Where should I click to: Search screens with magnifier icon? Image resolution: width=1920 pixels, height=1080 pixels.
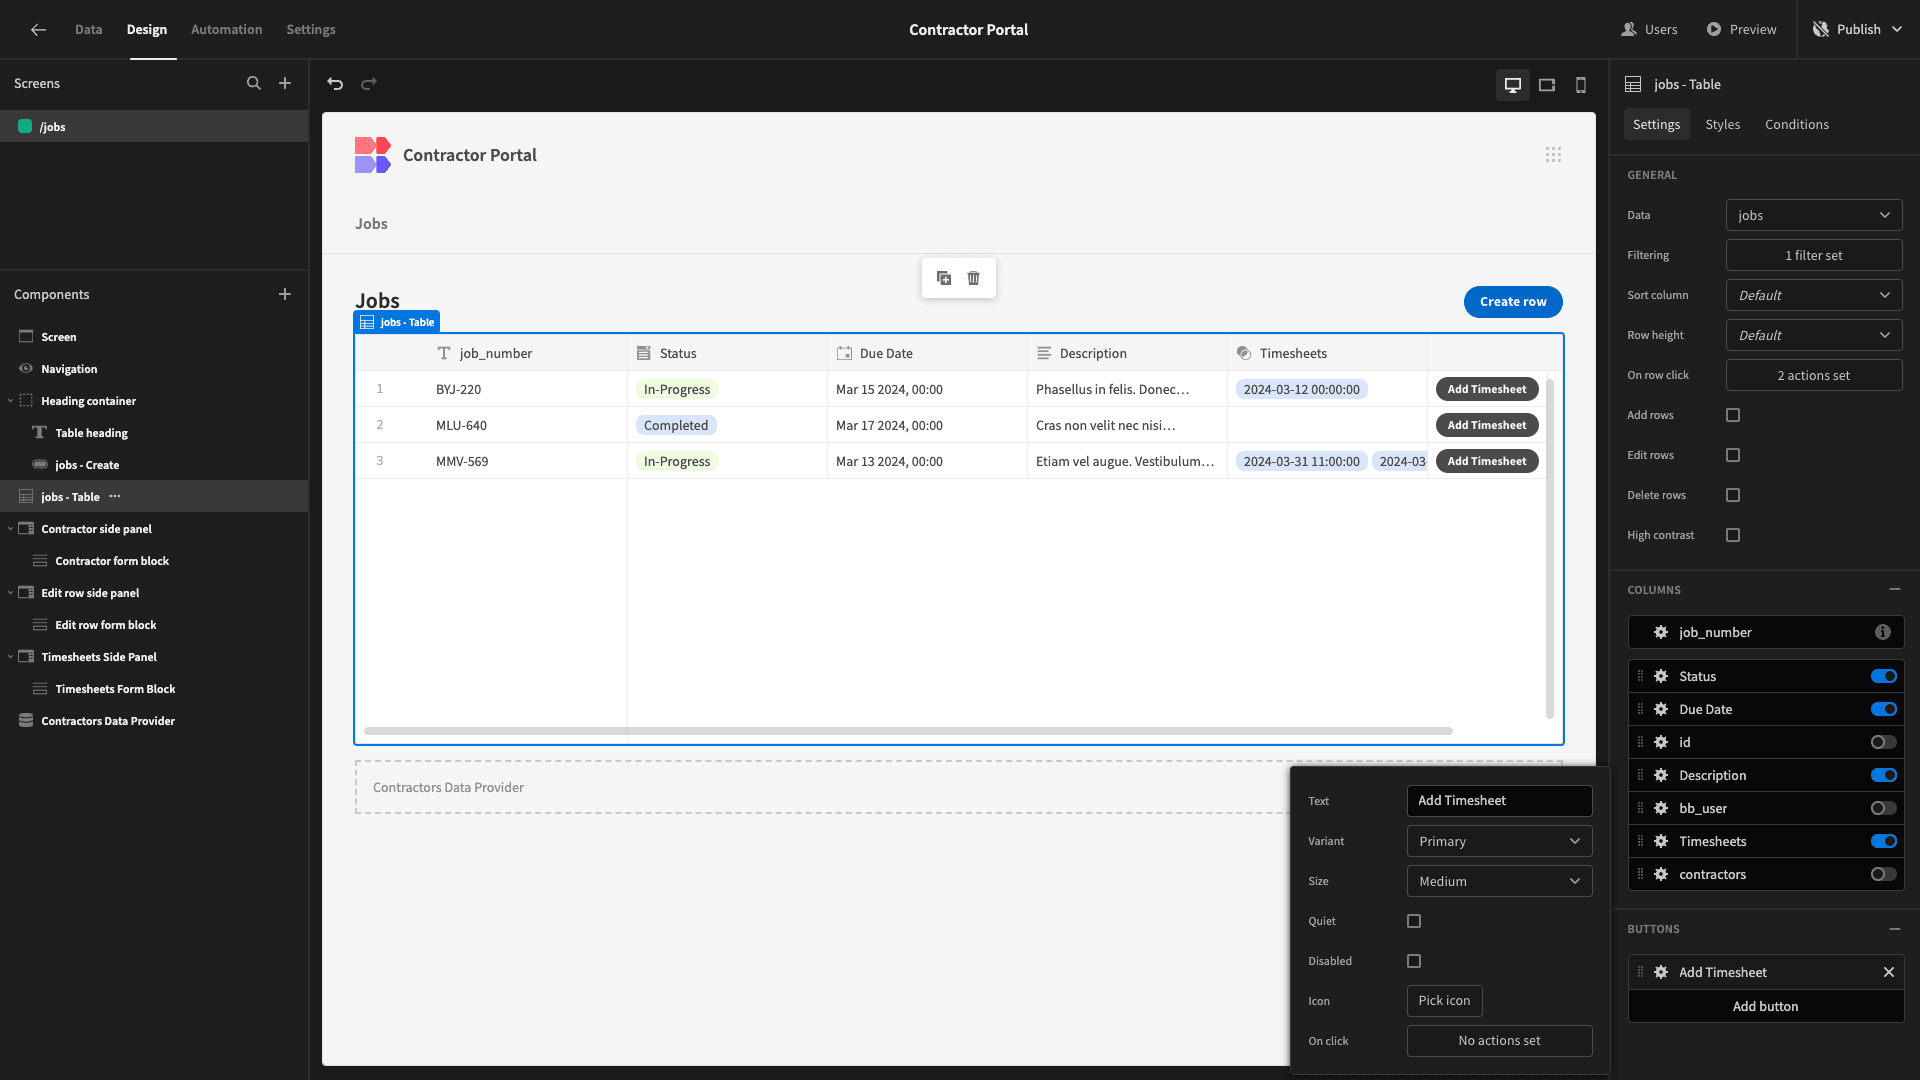coord(254,84)
